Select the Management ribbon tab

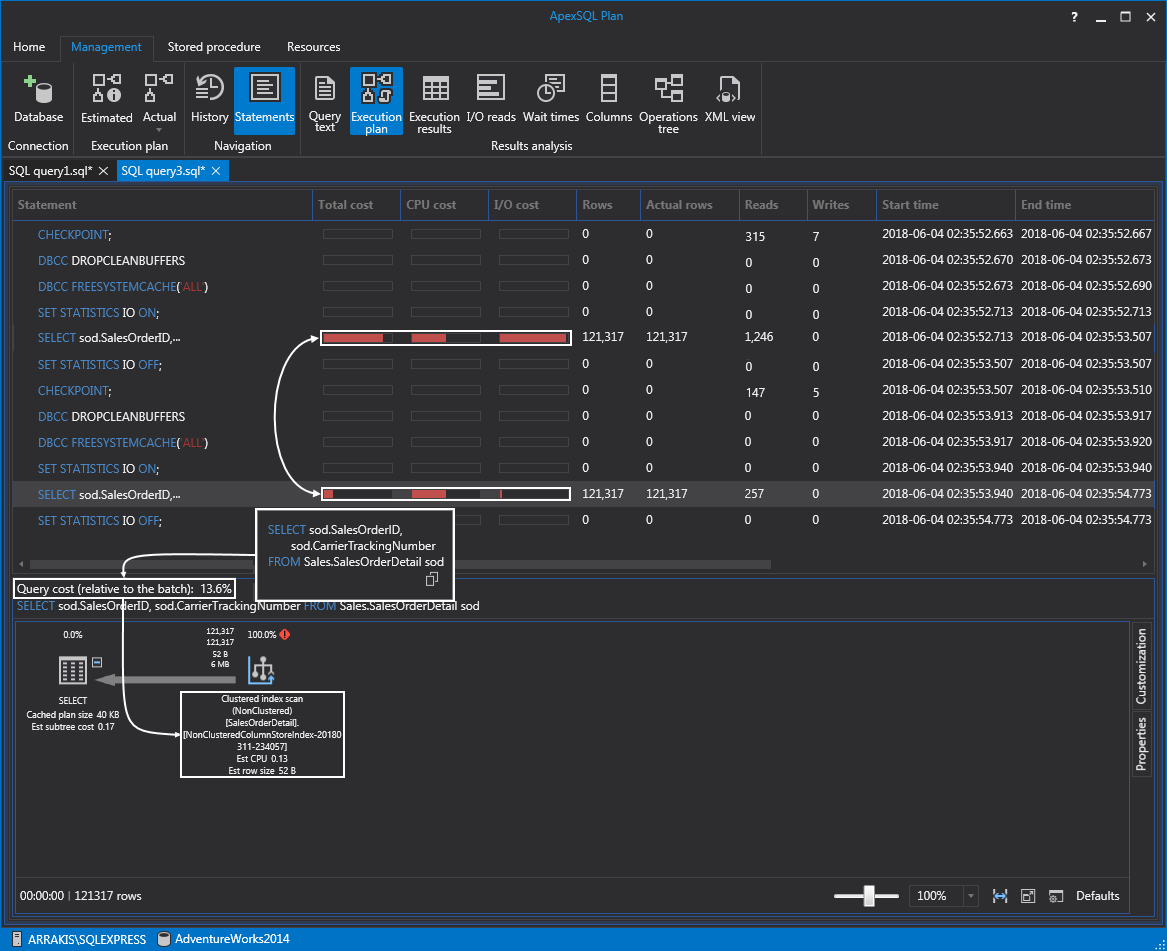[x=106, y=47]
